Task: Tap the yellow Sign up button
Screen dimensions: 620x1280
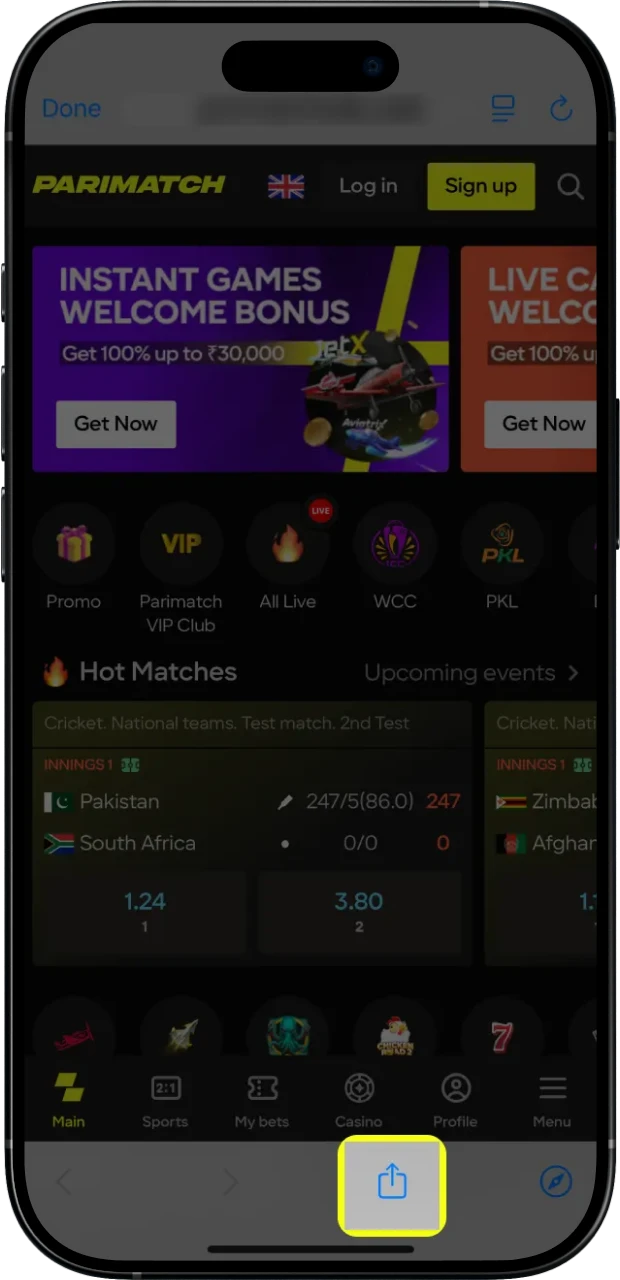Action: point(481,186)
